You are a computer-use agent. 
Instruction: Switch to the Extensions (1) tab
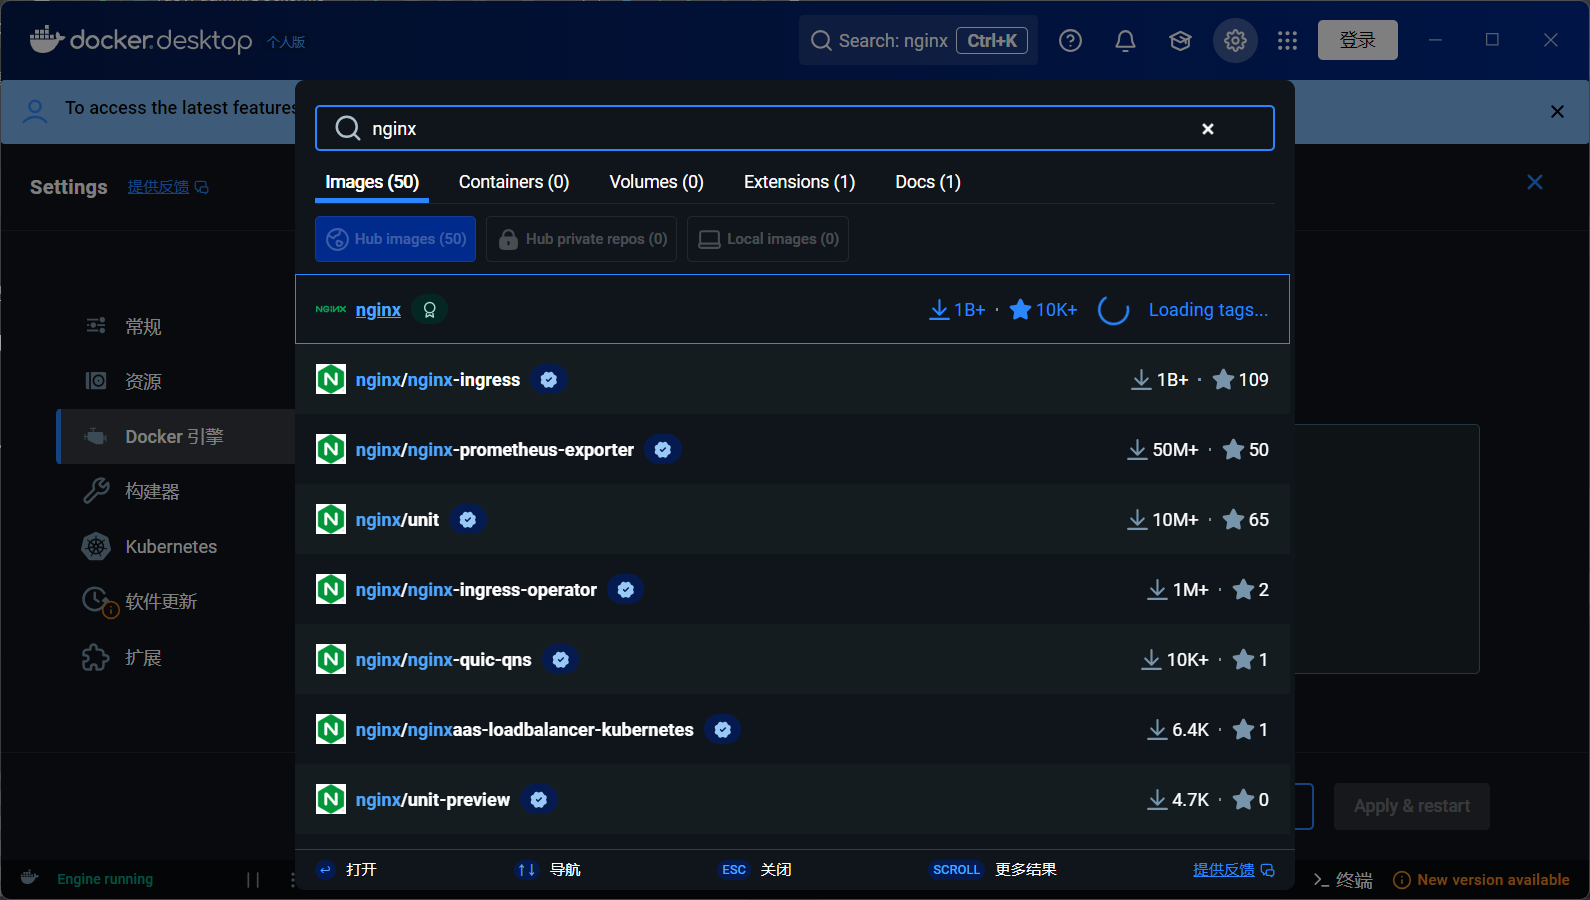[799, 182]
